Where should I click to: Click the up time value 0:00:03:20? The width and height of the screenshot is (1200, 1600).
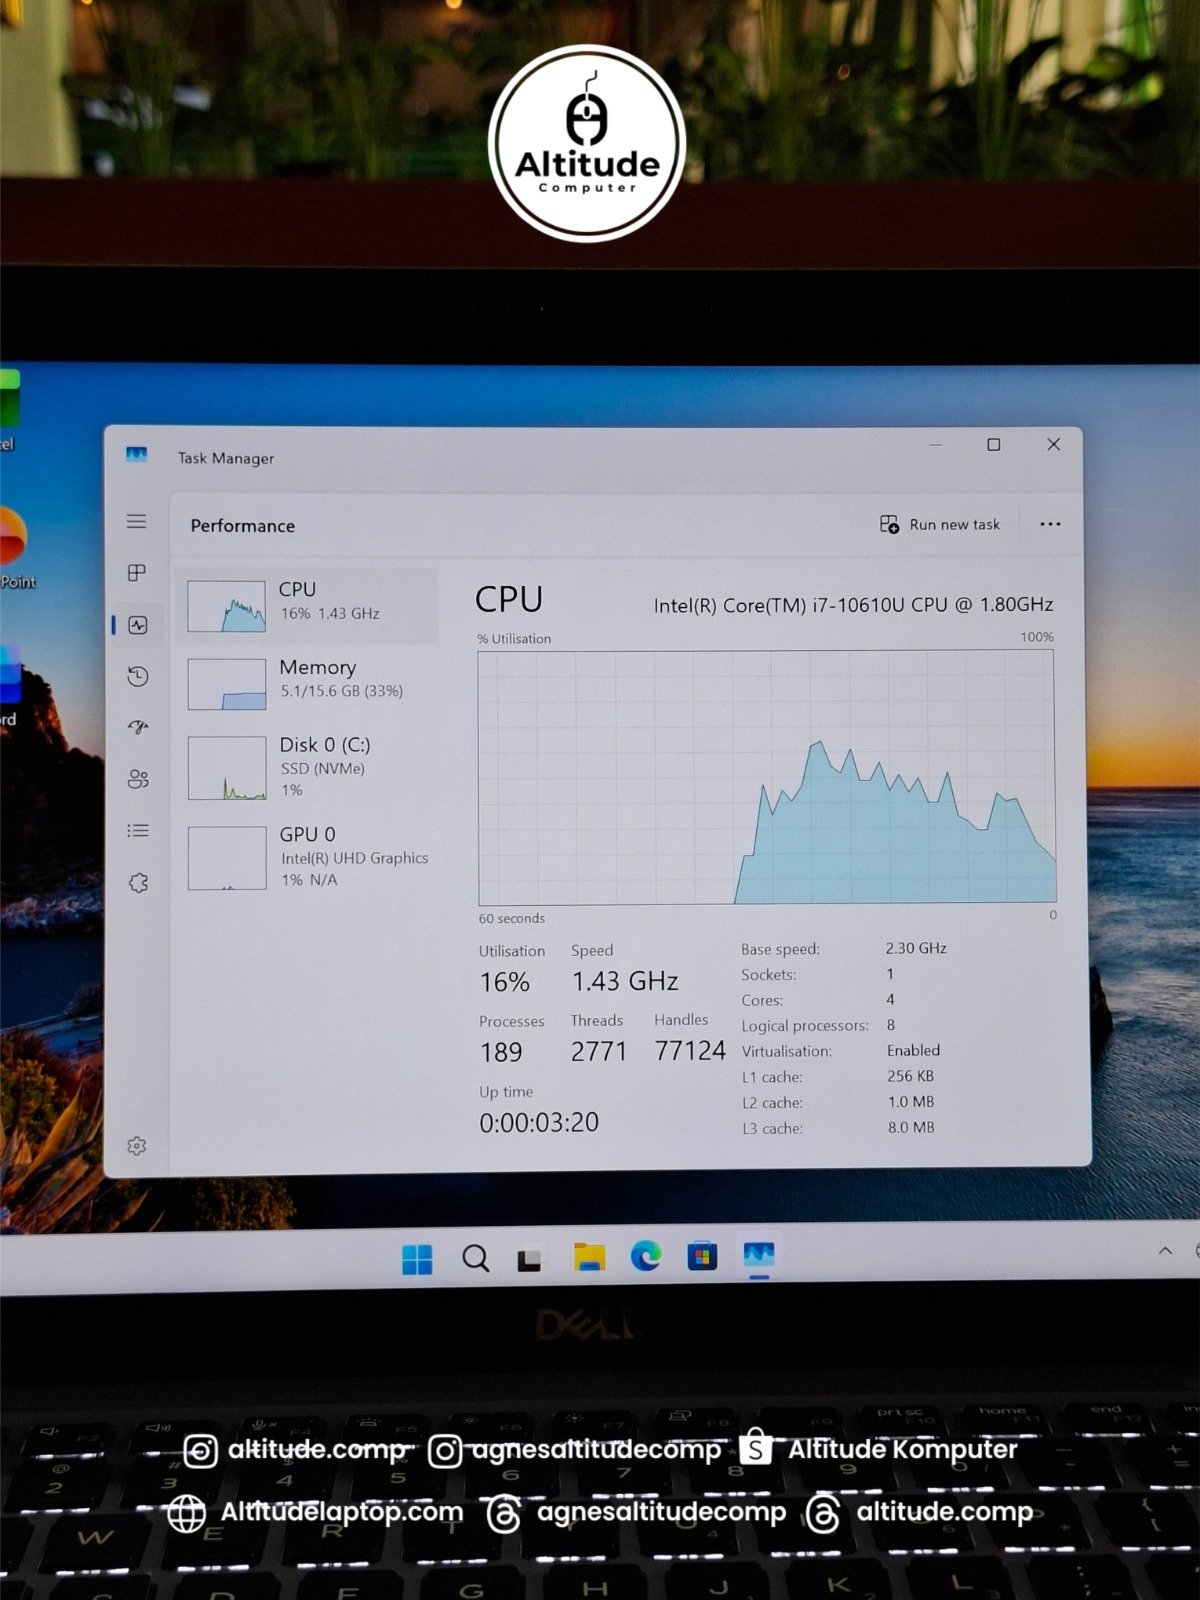(x=539, y=1122)
